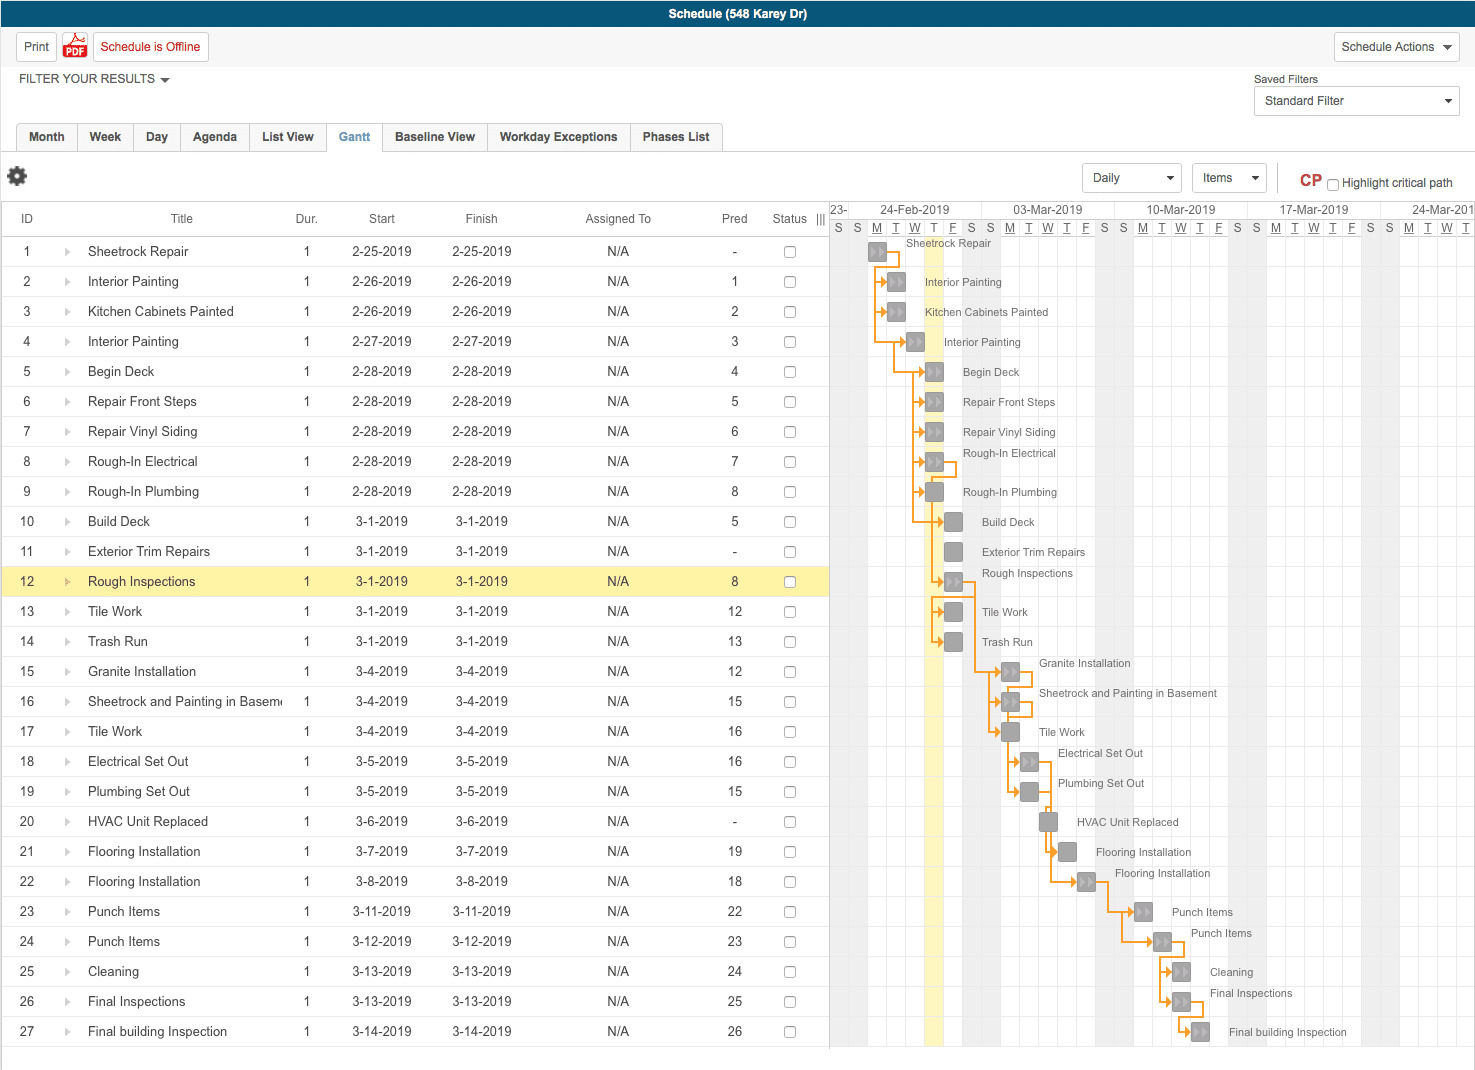Click the Print button
Screen dimensions: 1475x1070
tap(37, 47)
